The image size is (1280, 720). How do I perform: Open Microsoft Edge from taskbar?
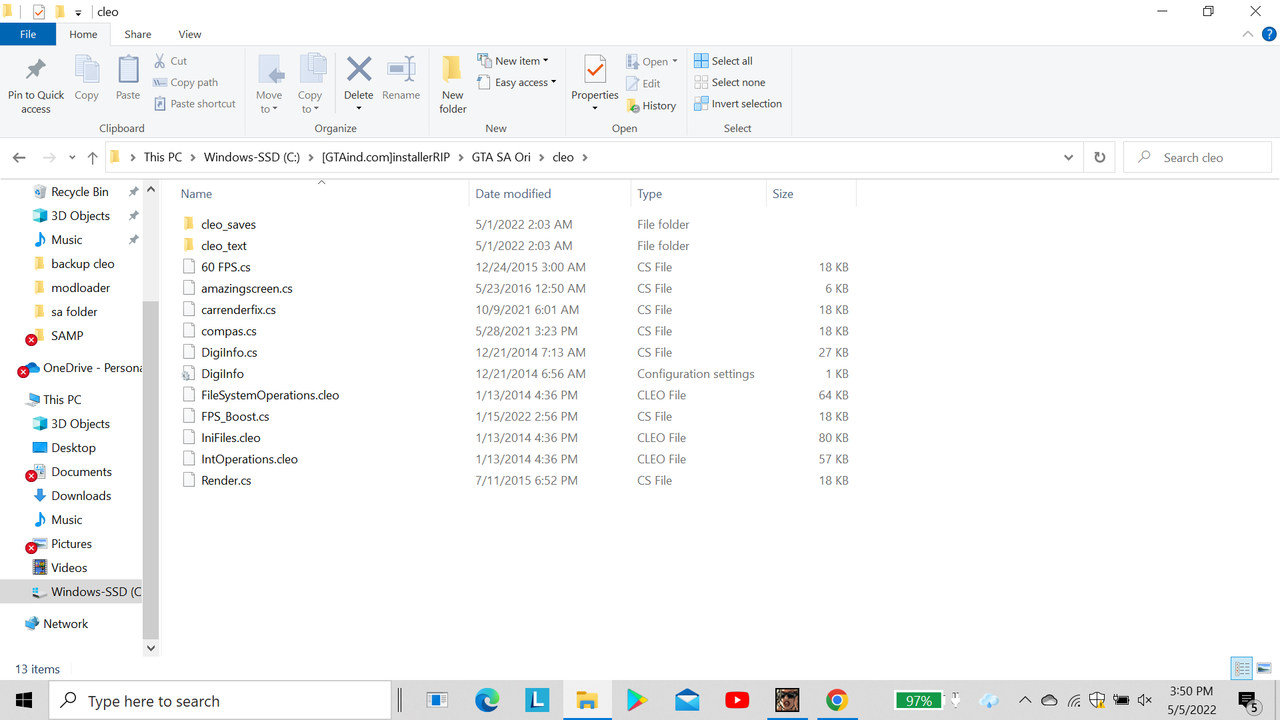(487, 701)
